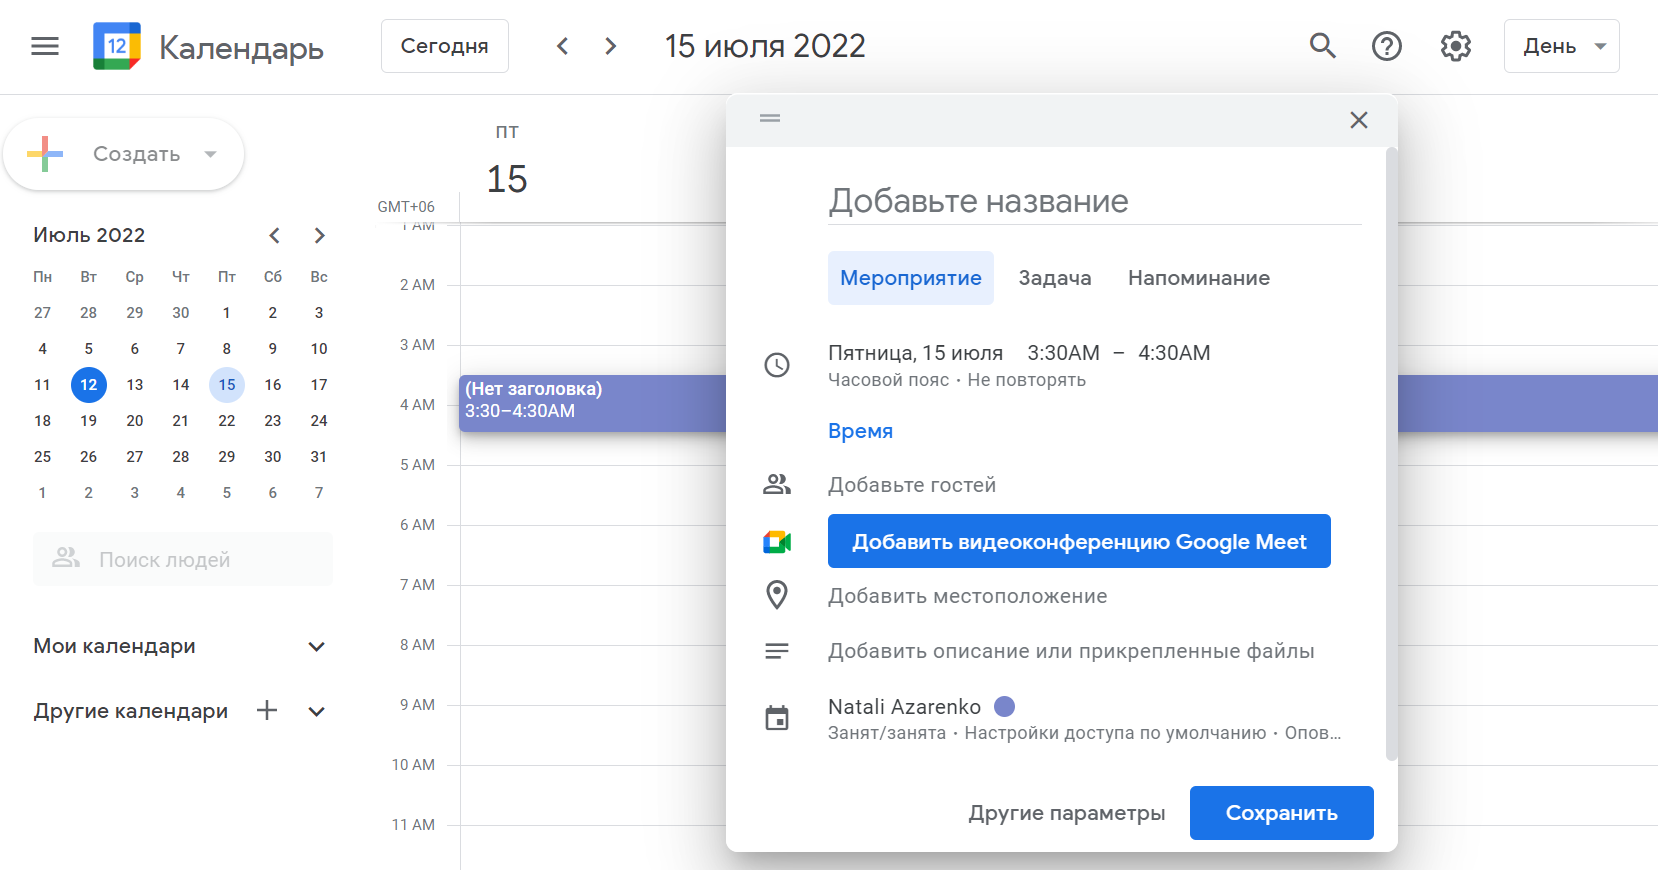Change the date Пятница, 15 июля
1658x870 pixels.
[915, 353]
